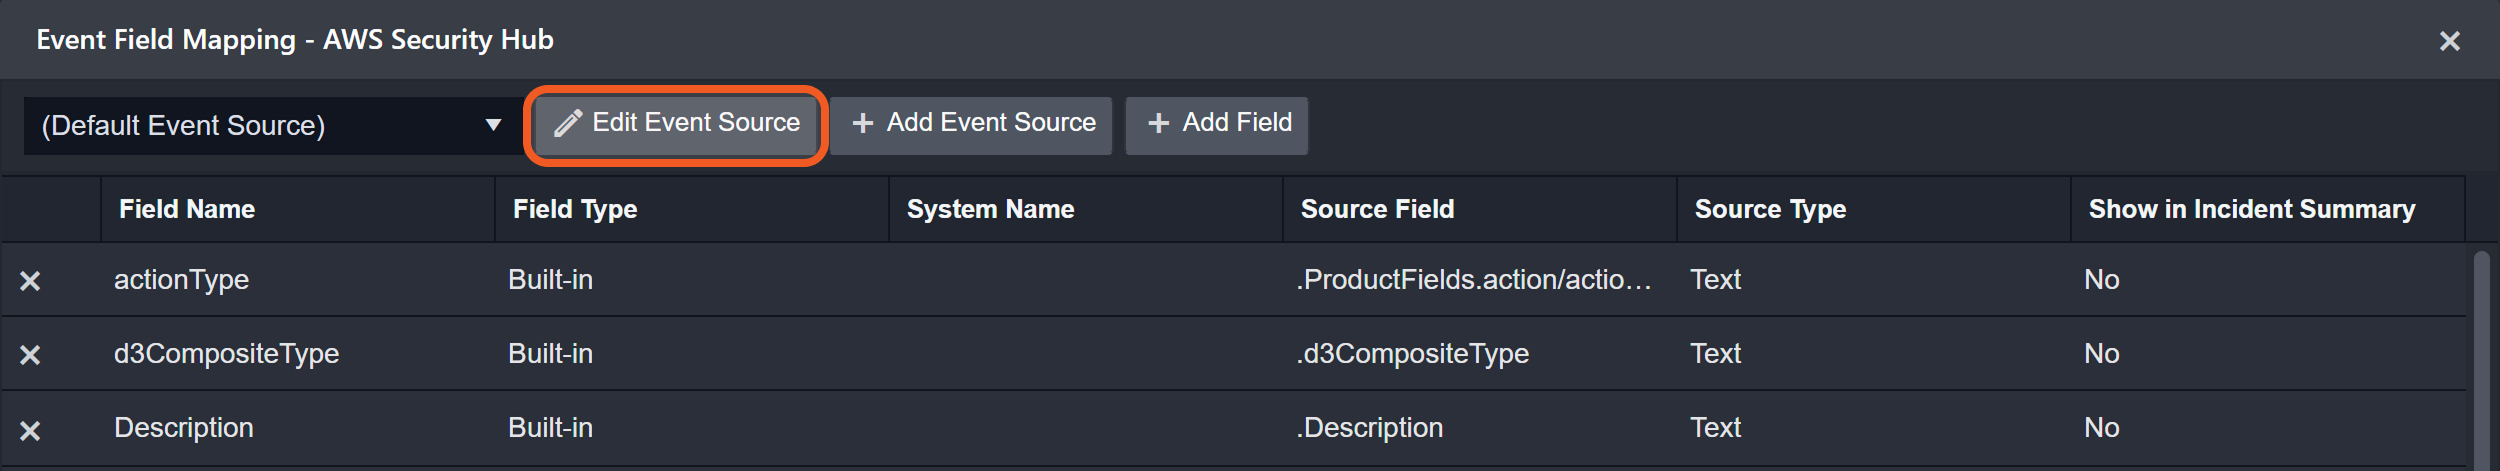Click the actionType field name cell
Viewport: 2500px width, 471px height.
[182, 280]
